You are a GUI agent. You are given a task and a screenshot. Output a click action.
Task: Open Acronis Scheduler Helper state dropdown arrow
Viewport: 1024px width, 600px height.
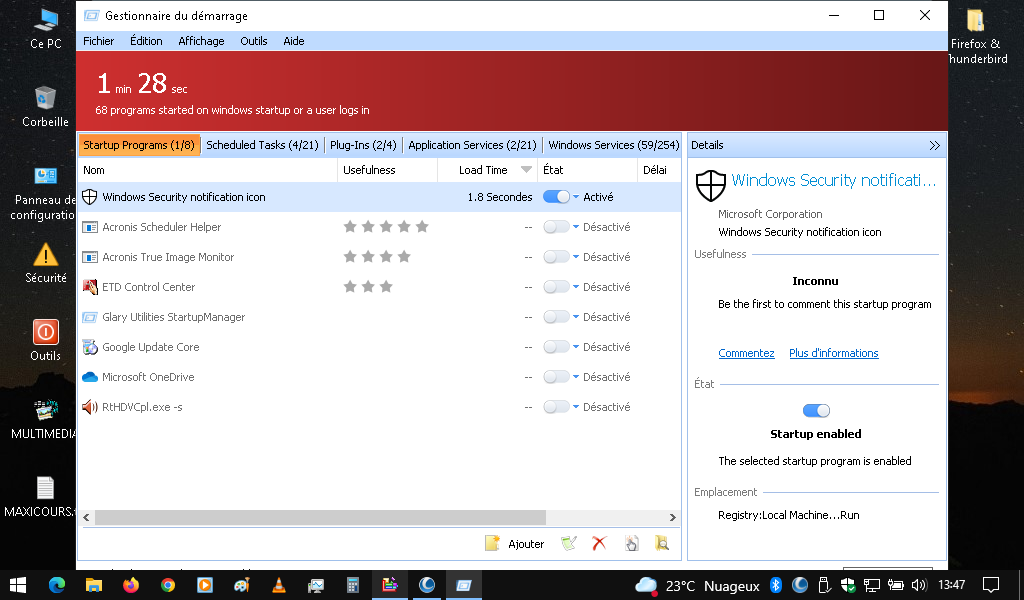click(576, 227)
